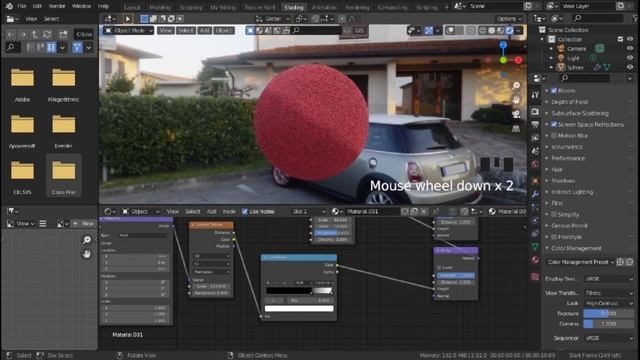This screenshot has width=640, height=360.
Task: Click the green Y axis gizmo
Action: tap(503, 60)
